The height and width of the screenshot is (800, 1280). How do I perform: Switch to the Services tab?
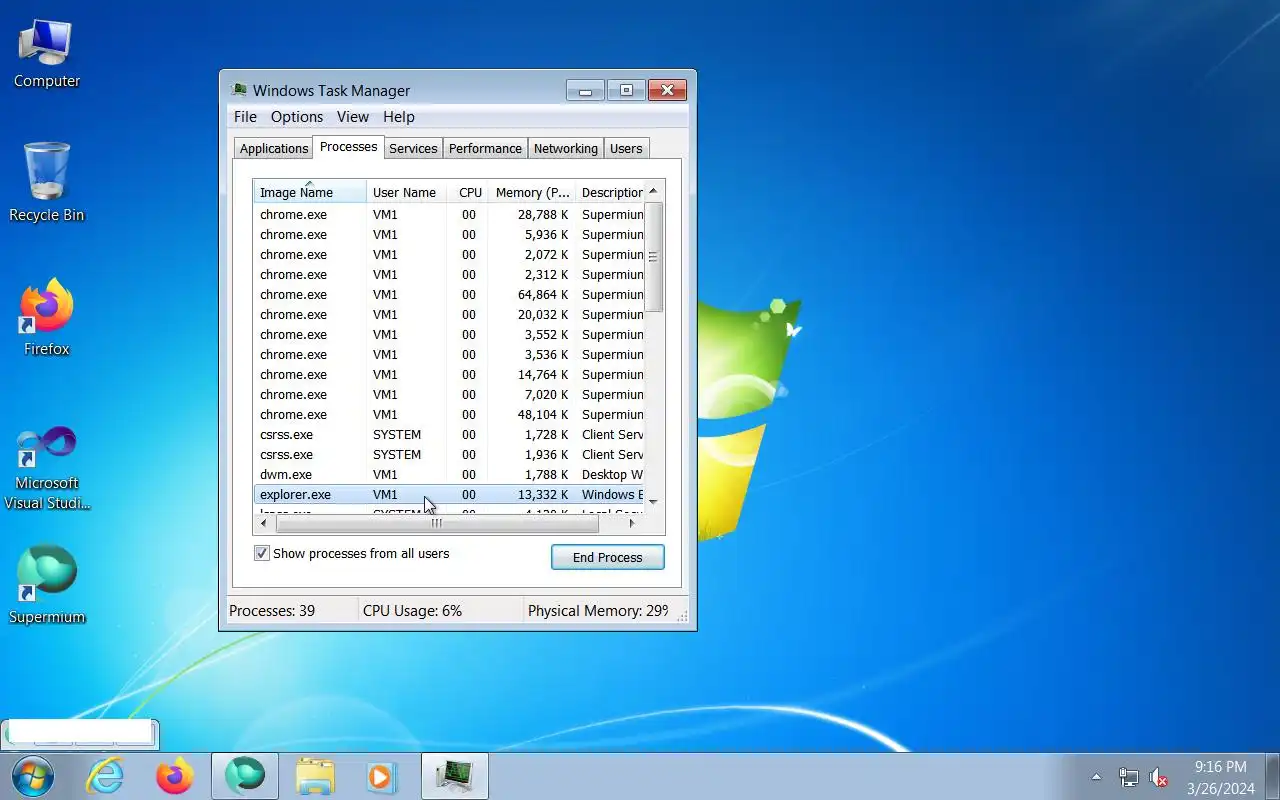click(x=413, y=148)
